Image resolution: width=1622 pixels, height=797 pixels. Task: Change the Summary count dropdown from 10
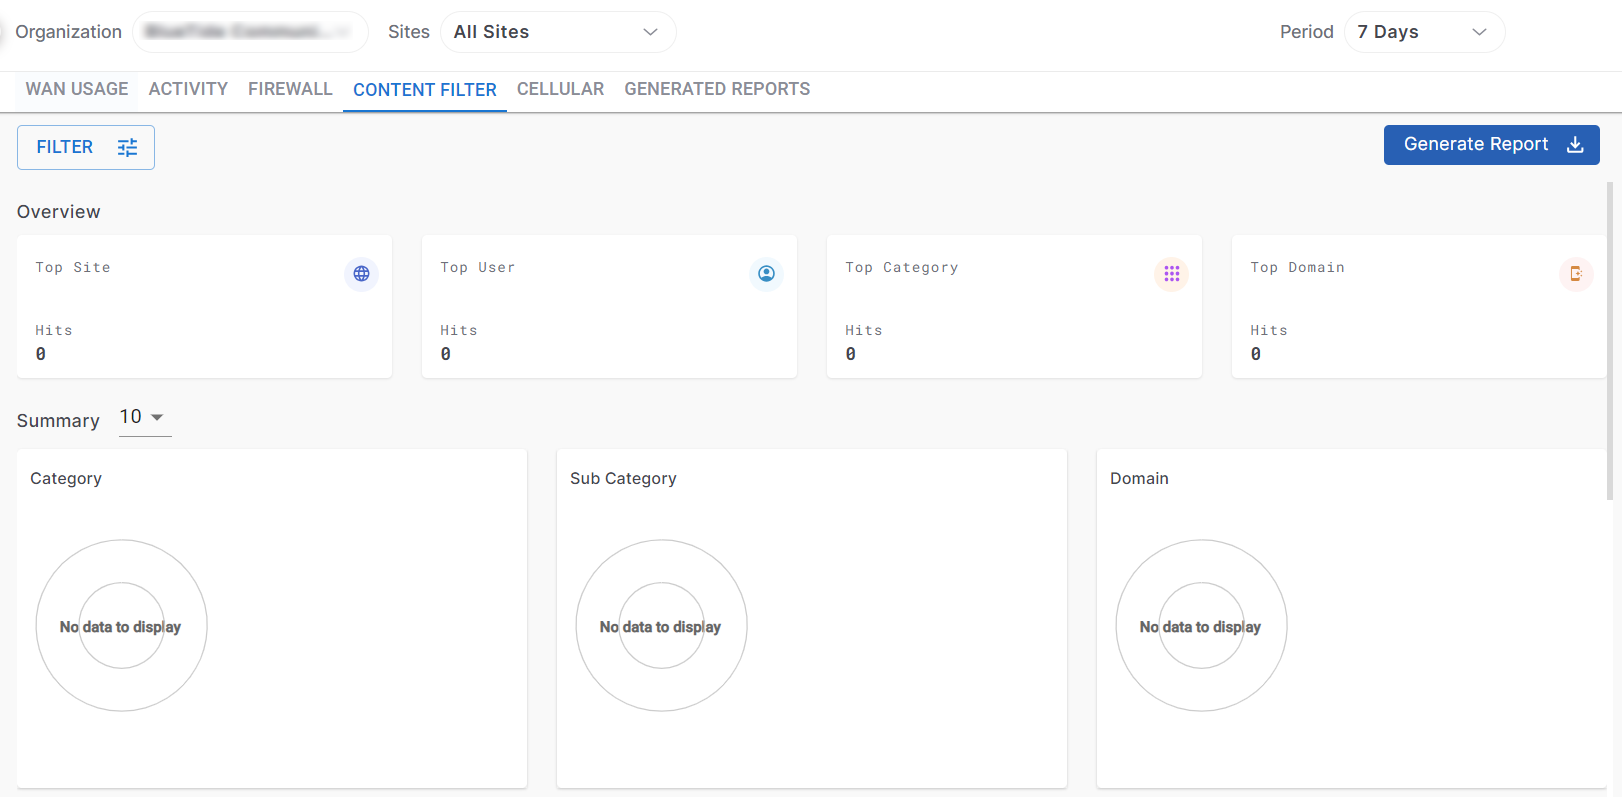pos(144,418)
